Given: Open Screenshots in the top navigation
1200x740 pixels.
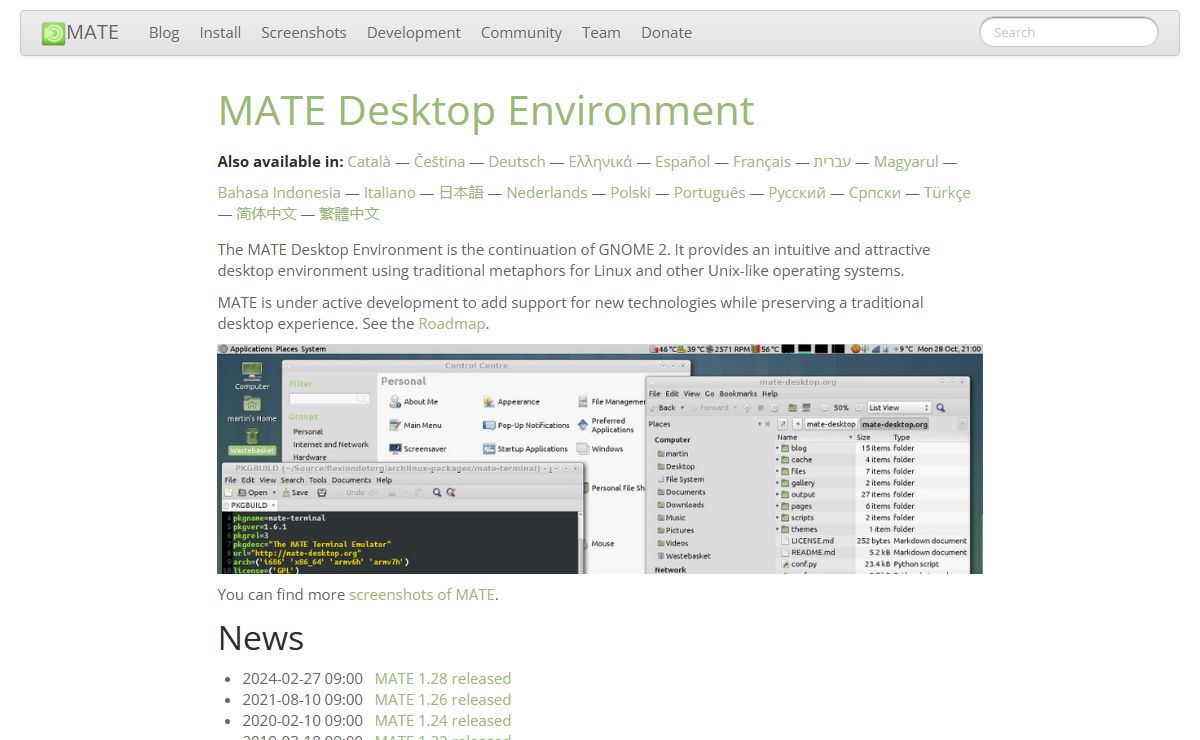Looking at the screenshot, I should (x=304, y=32).
